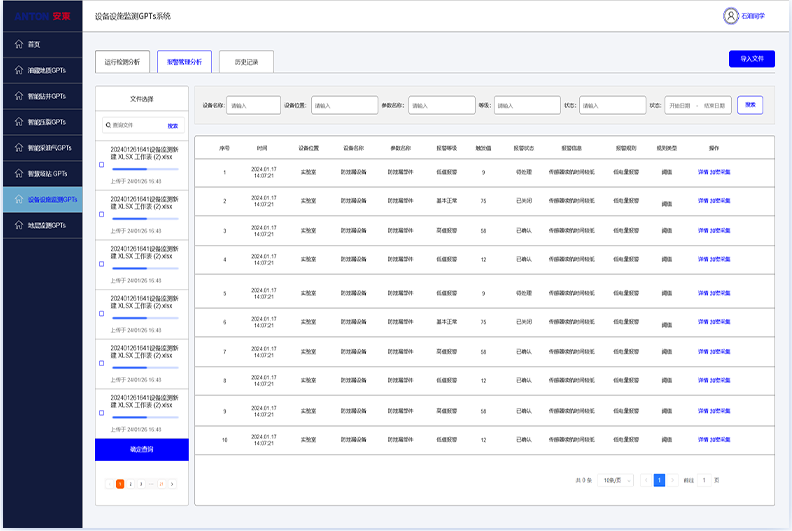Open 智能压裂GPTs sidebar icon
The height and width of the screenshot is (531, 792).
click(19, 122)
